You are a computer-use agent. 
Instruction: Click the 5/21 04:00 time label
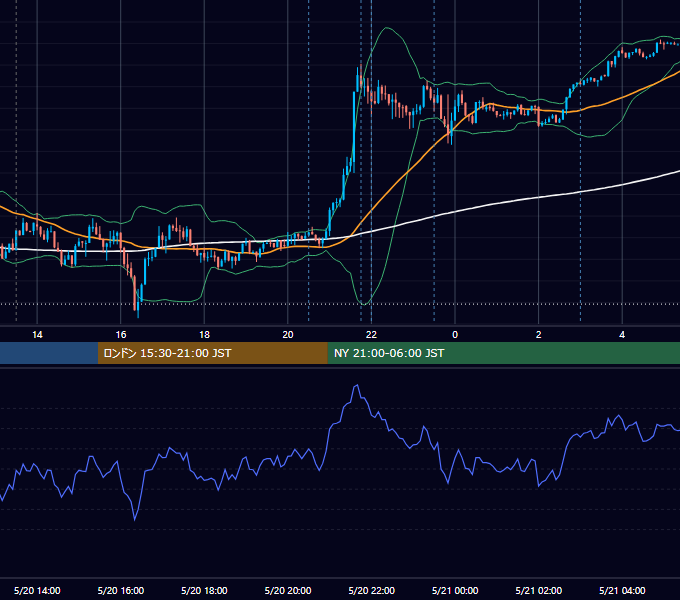pyautogui.click(x=622, y=590)
